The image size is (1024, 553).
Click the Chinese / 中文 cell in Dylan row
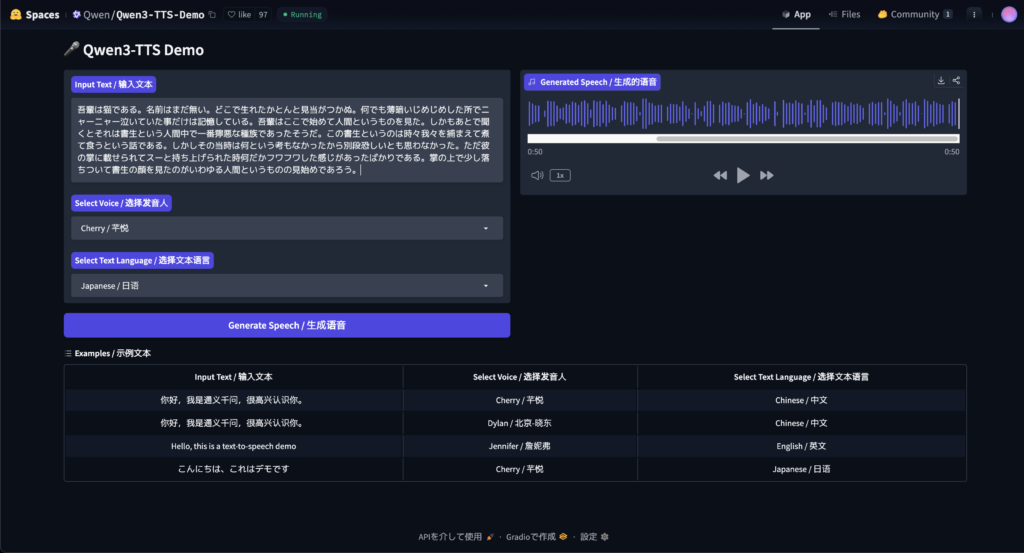[801, 423]
